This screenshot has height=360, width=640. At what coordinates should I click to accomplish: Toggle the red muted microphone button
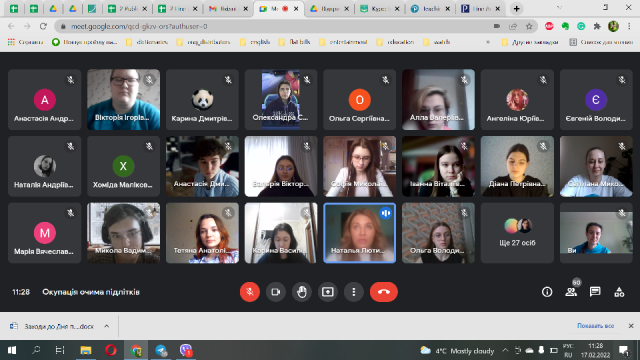[x=250, y=292]
